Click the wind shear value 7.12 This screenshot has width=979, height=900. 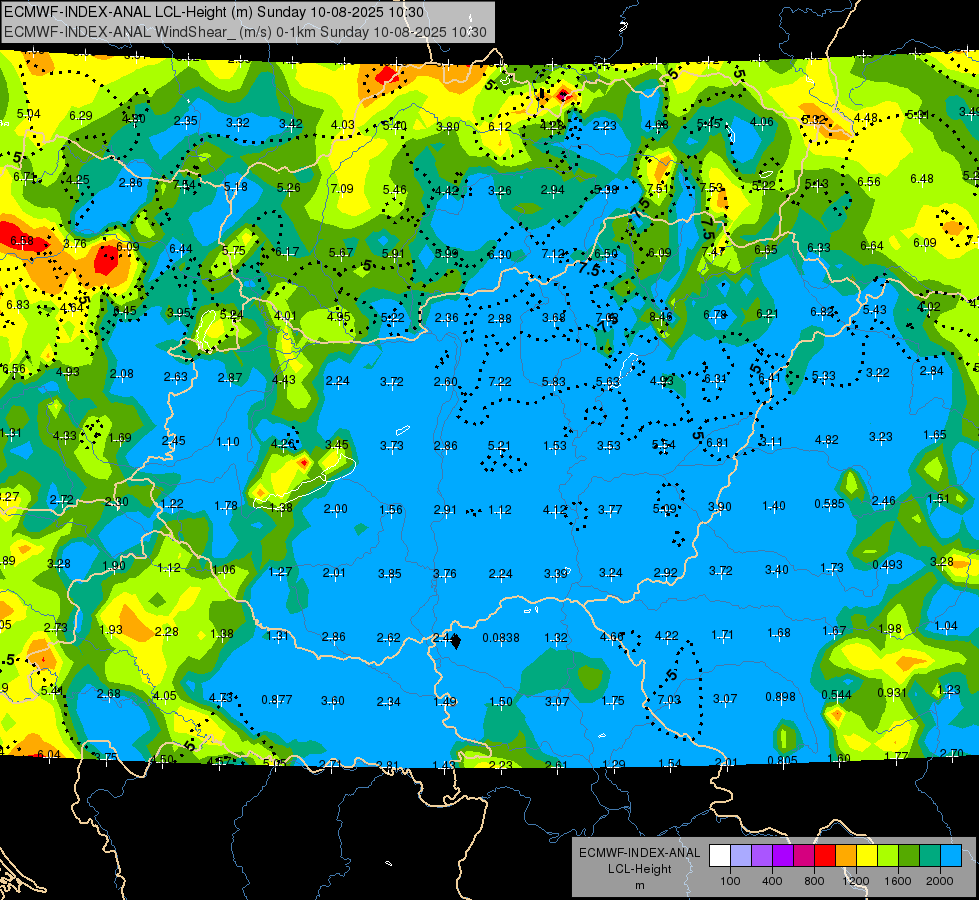coord(553,254)
